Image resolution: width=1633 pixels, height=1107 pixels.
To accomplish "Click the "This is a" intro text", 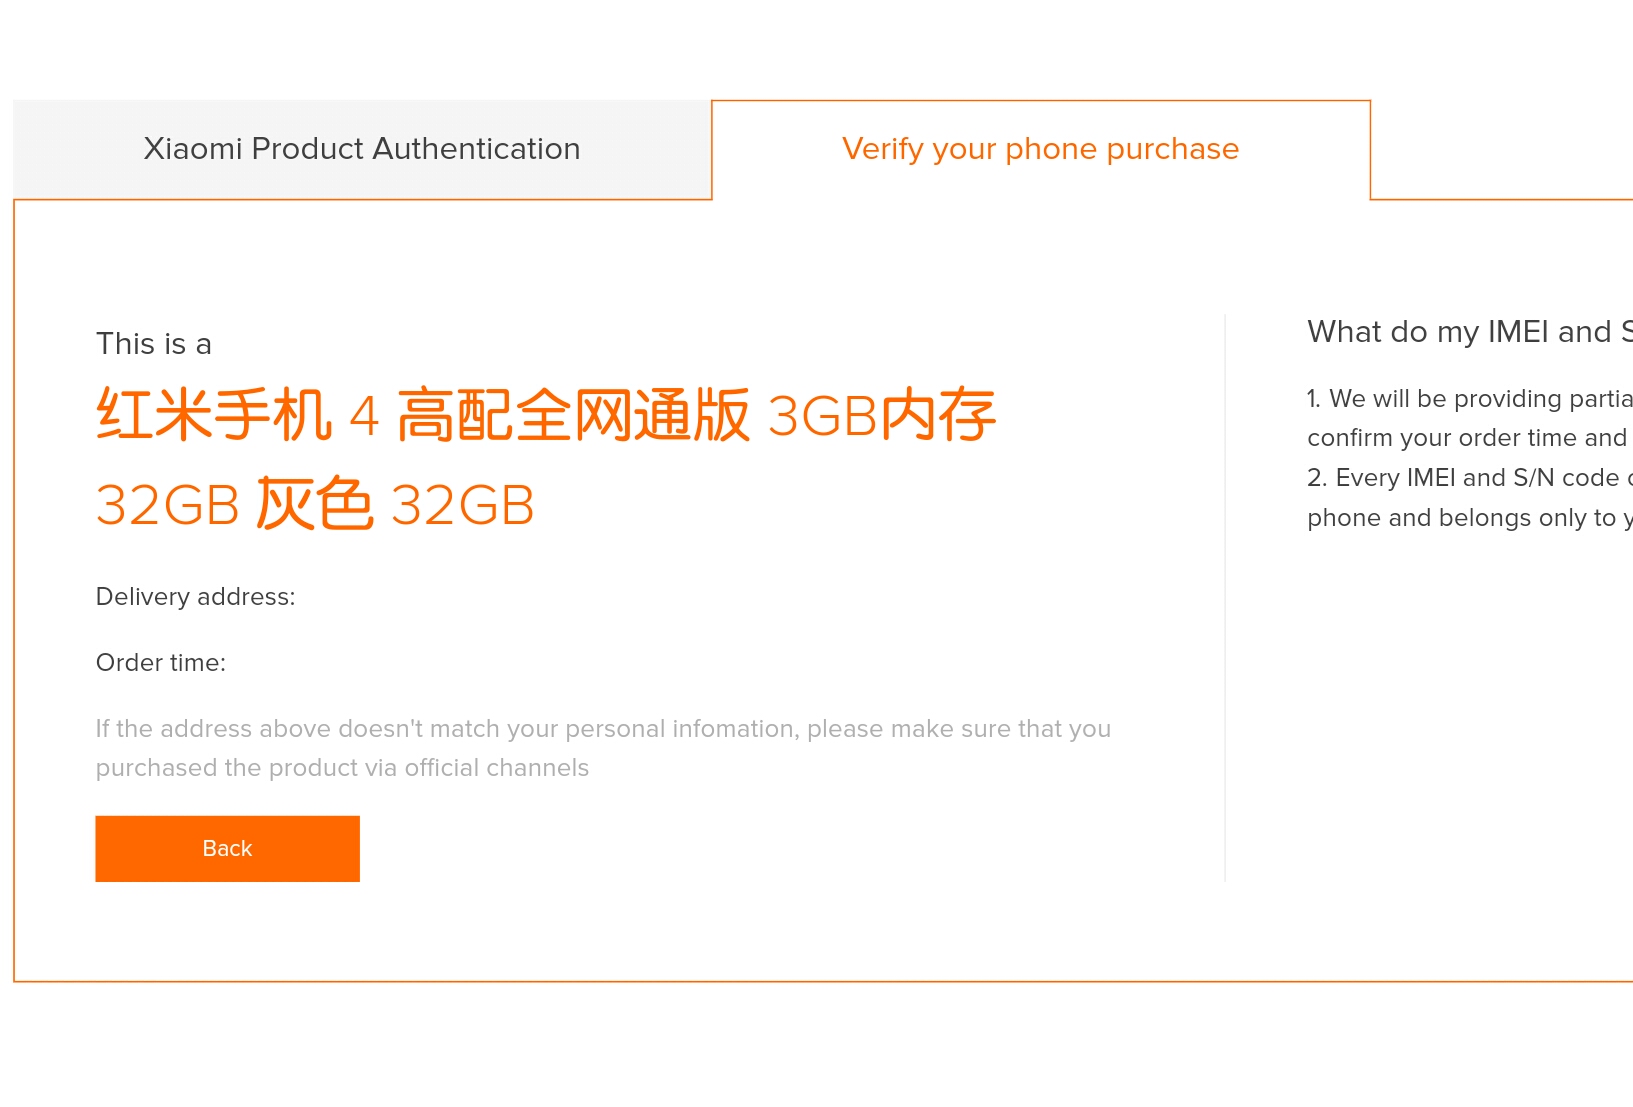I will 154,344.
